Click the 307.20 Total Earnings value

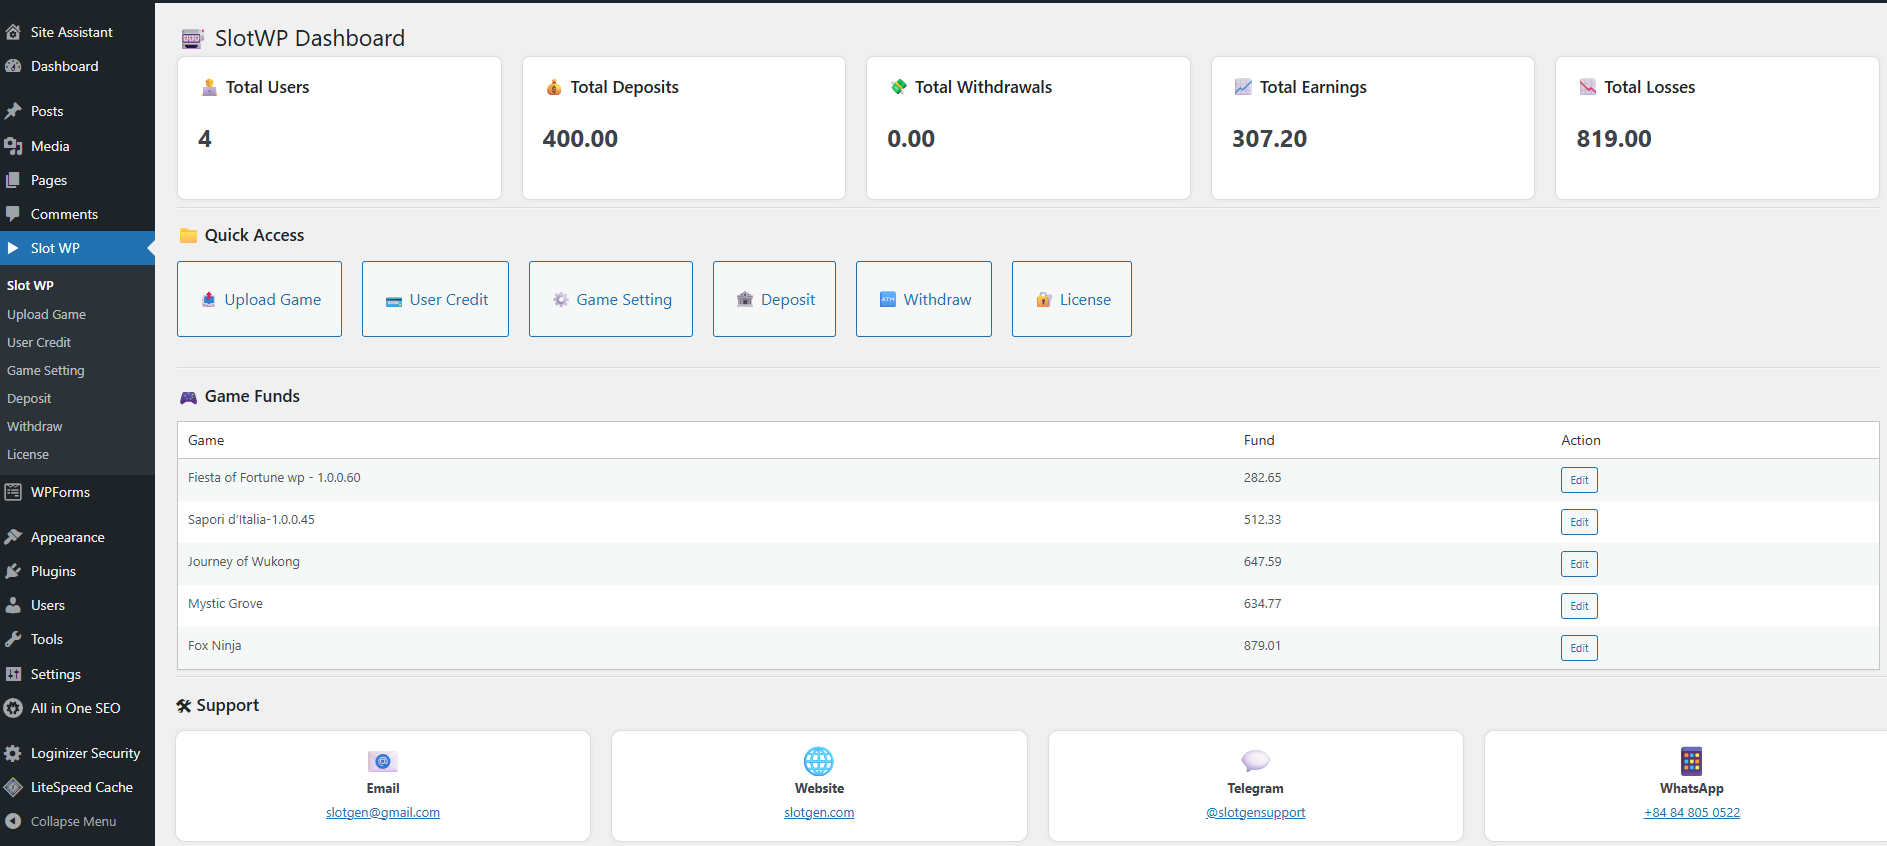(1269, 139)
